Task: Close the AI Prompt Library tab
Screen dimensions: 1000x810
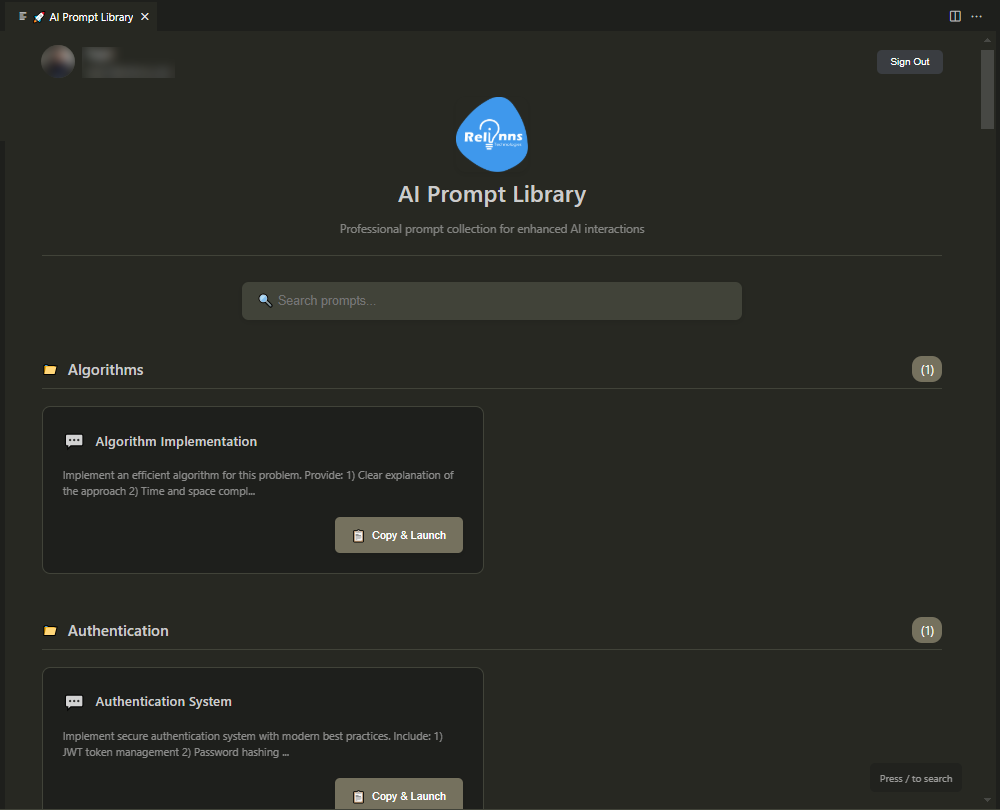Action: point(145,17)
